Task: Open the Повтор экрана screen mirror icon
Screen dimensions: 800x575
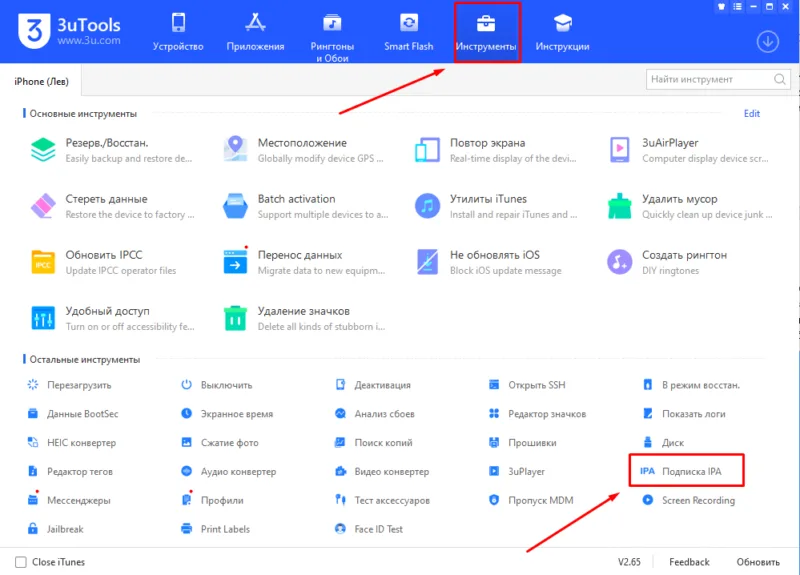Action: 427,150
